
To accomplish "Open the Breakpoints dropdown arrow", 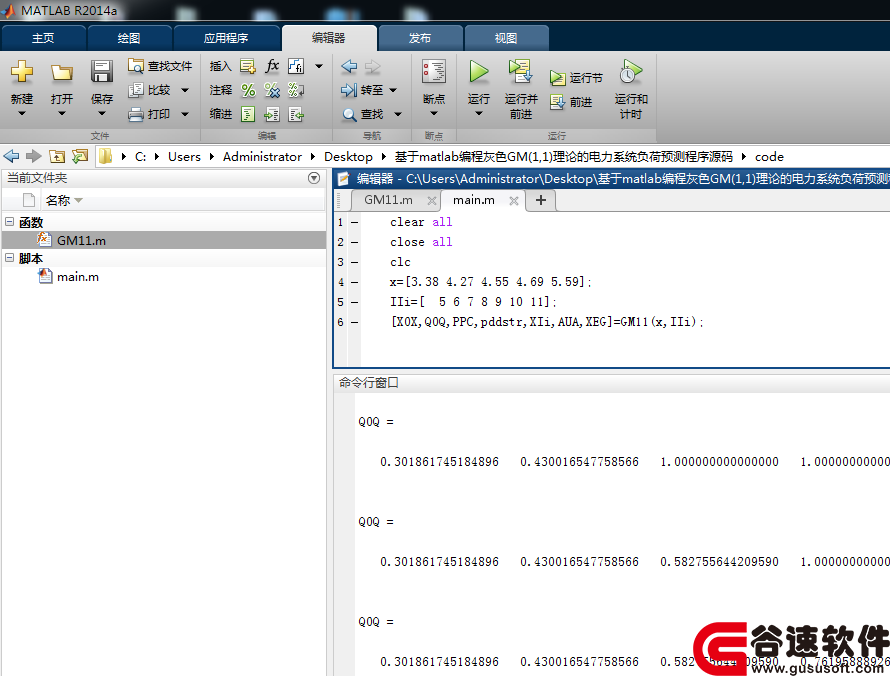I will coord(434,114).
